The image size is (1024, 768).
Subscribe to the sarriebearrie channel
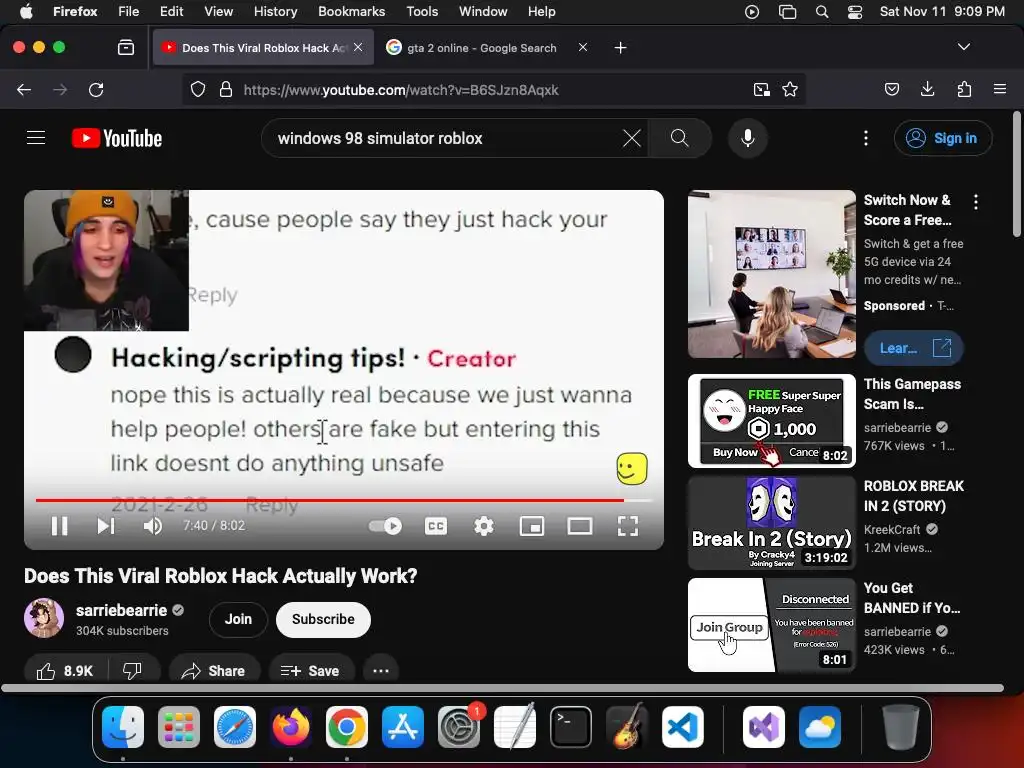coord(323,619)
